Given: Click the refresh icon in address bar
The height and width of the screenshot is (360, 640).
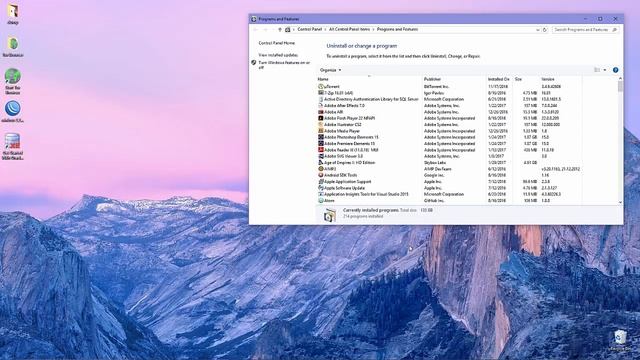Looking at the screenshot, I should point(544,30).
